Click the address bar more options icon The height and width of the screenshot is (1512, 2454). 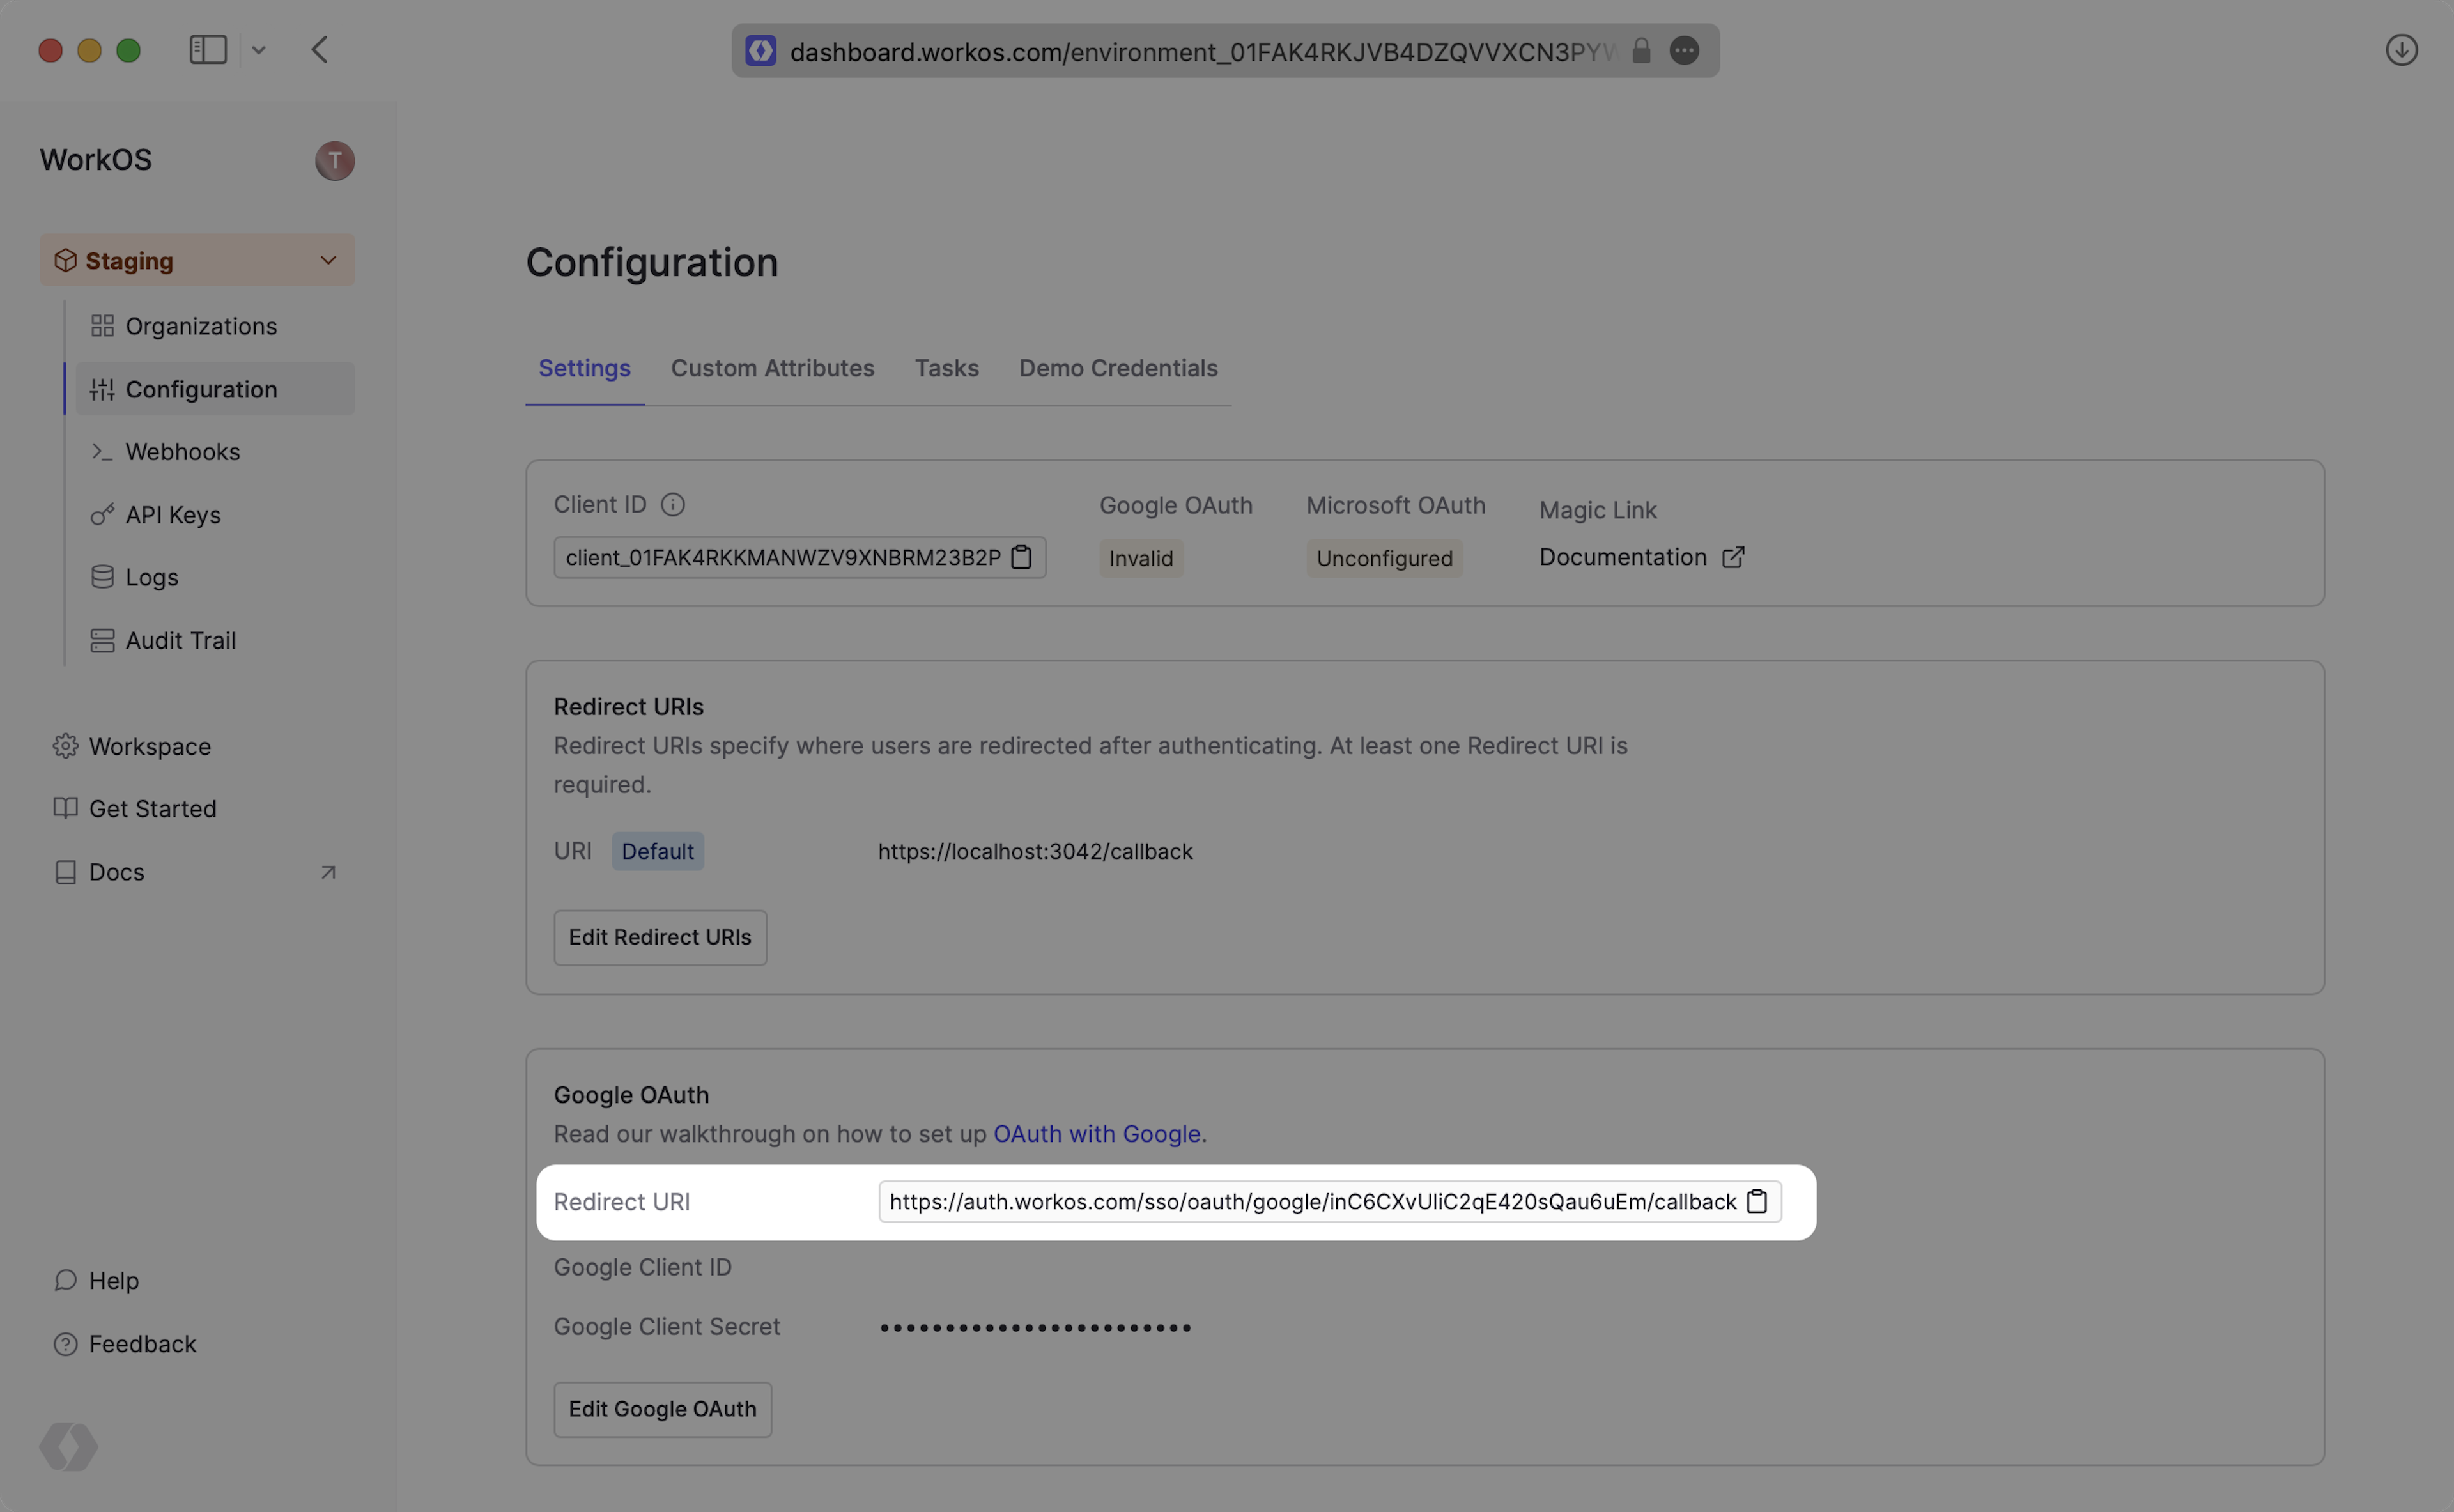[x=1684, y=51]
